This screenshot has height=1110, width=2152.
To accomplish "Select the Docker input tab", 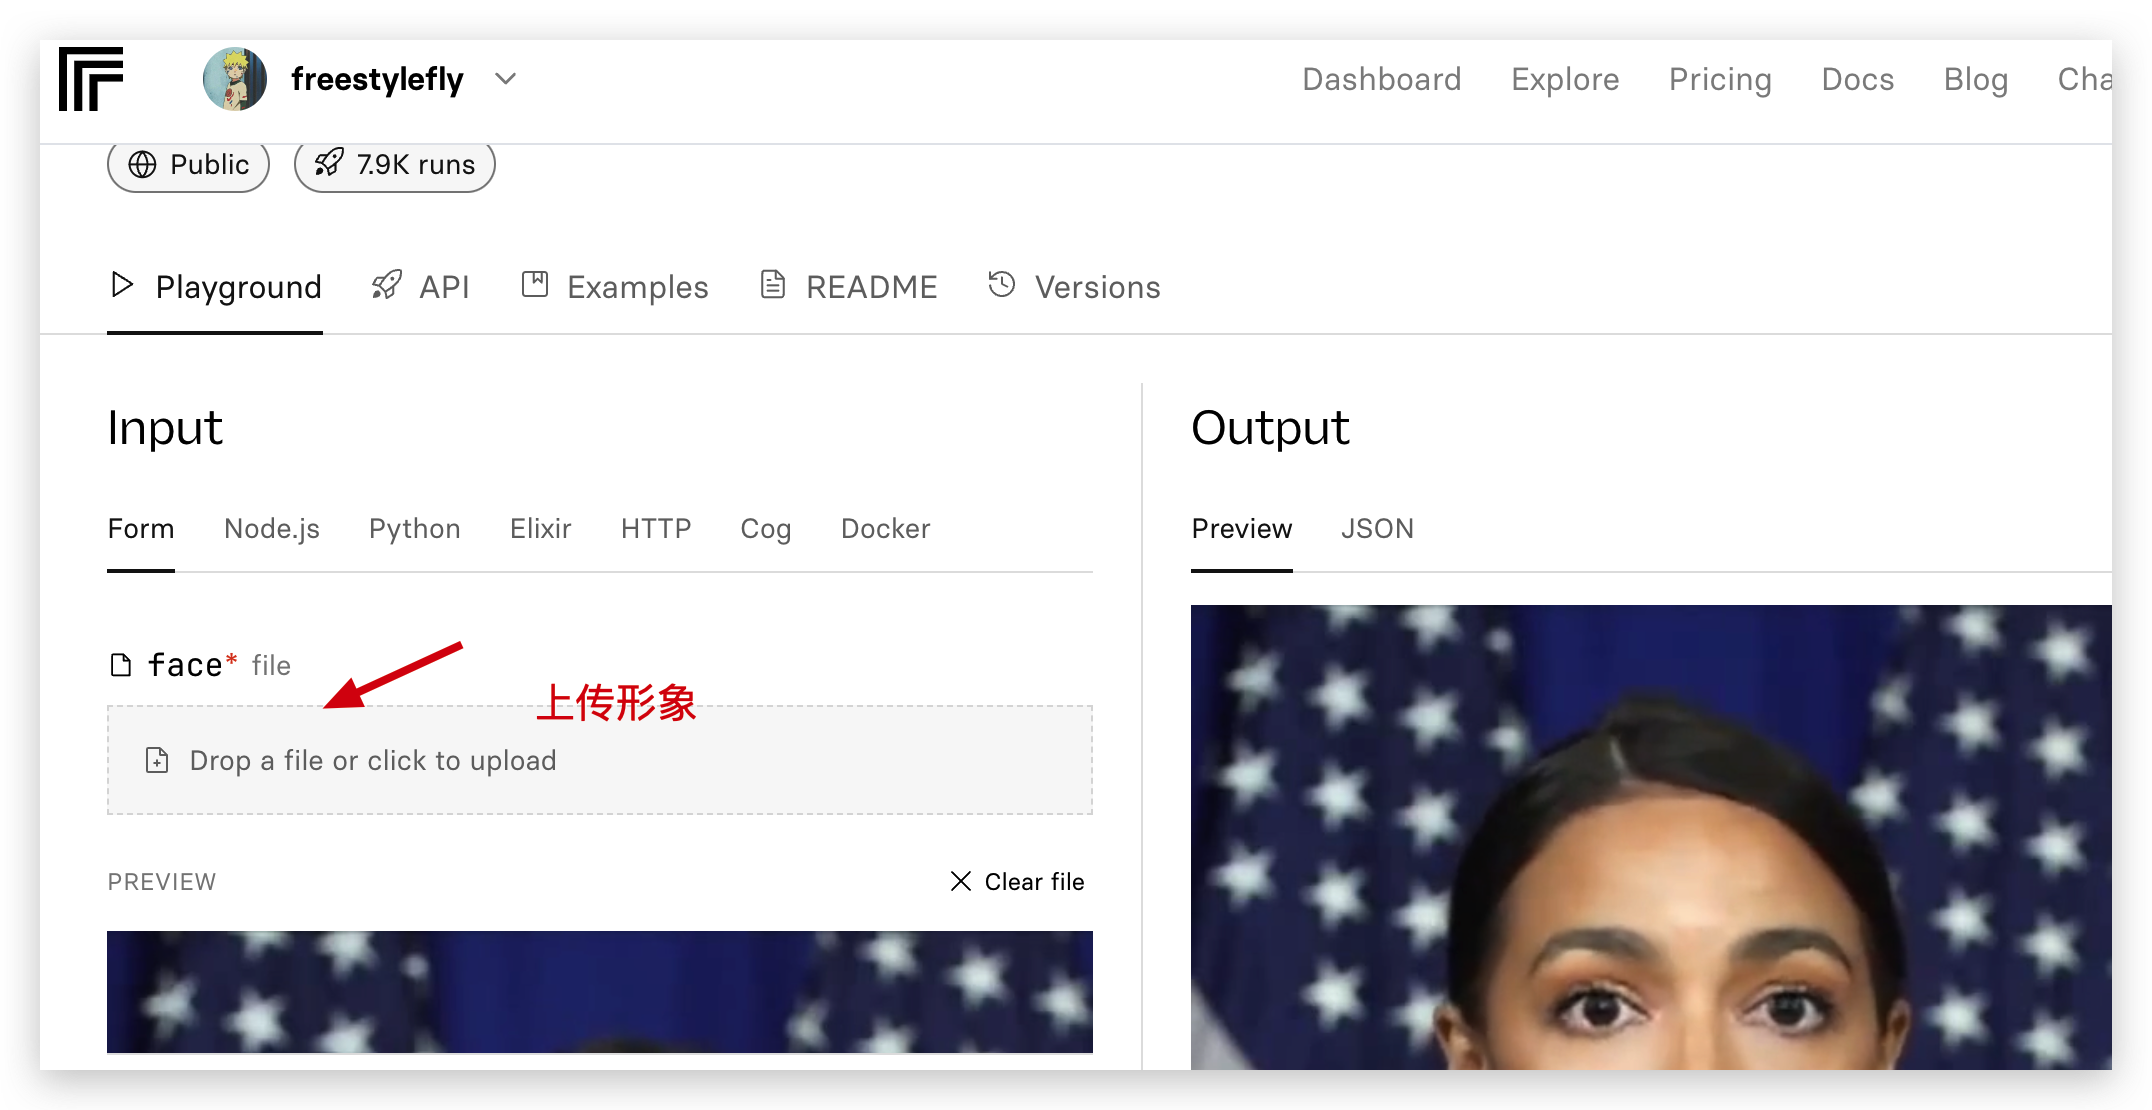I will pos(885,529).
